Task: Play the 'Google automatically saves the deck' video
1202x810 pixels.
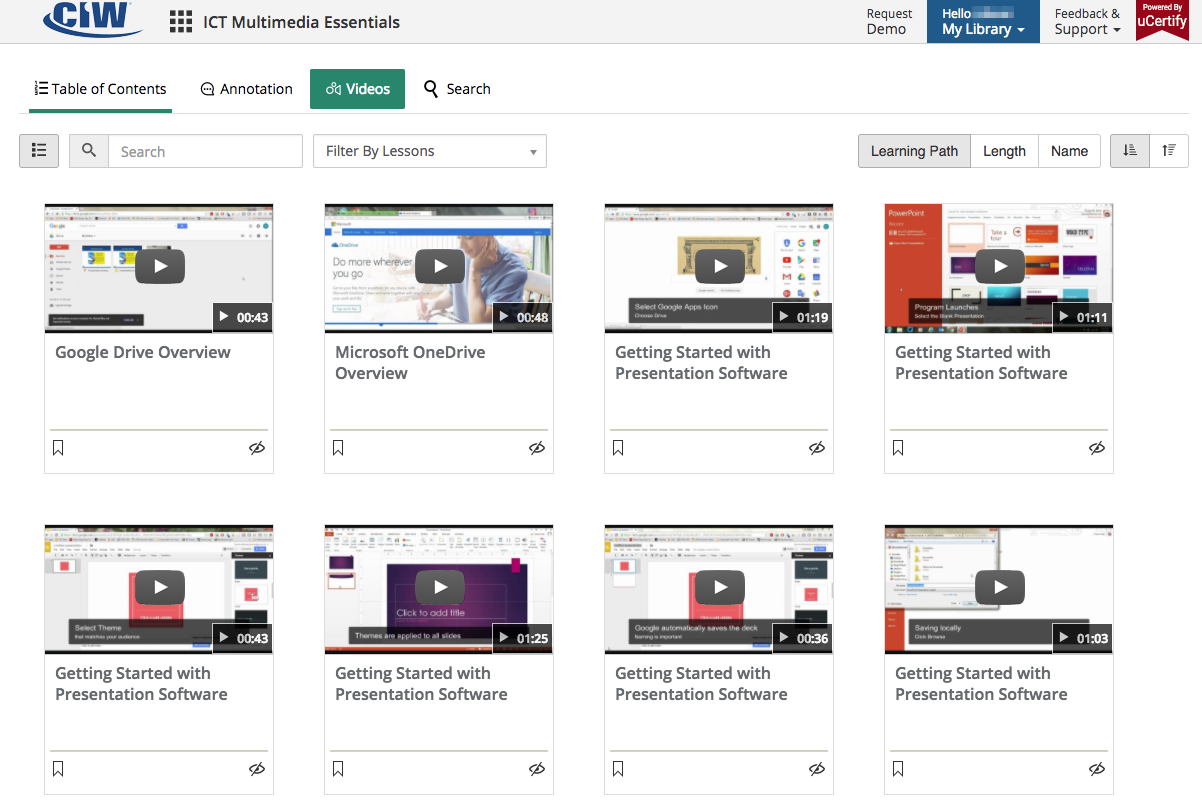Action: [x=720, y=587]
